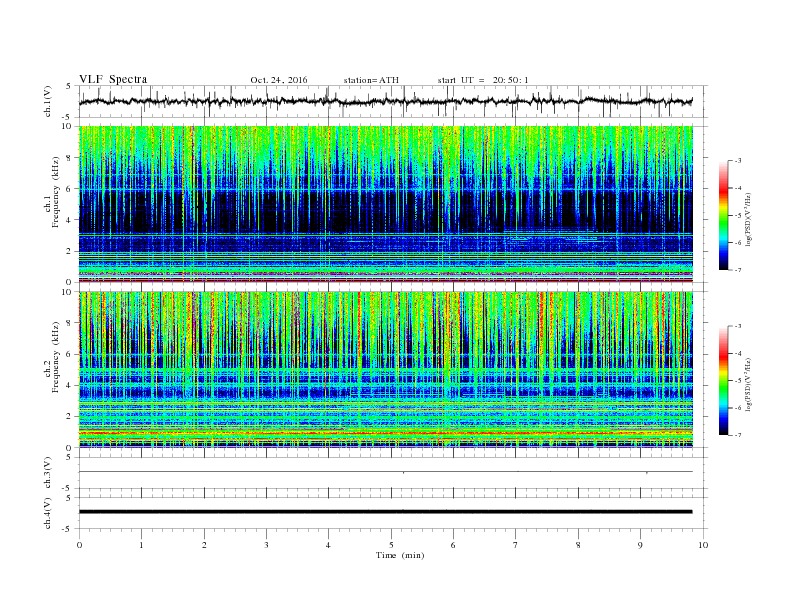Click the '-7' tick on ch.1 colorbar
This screenshot has width=792, height=612.
737,270
